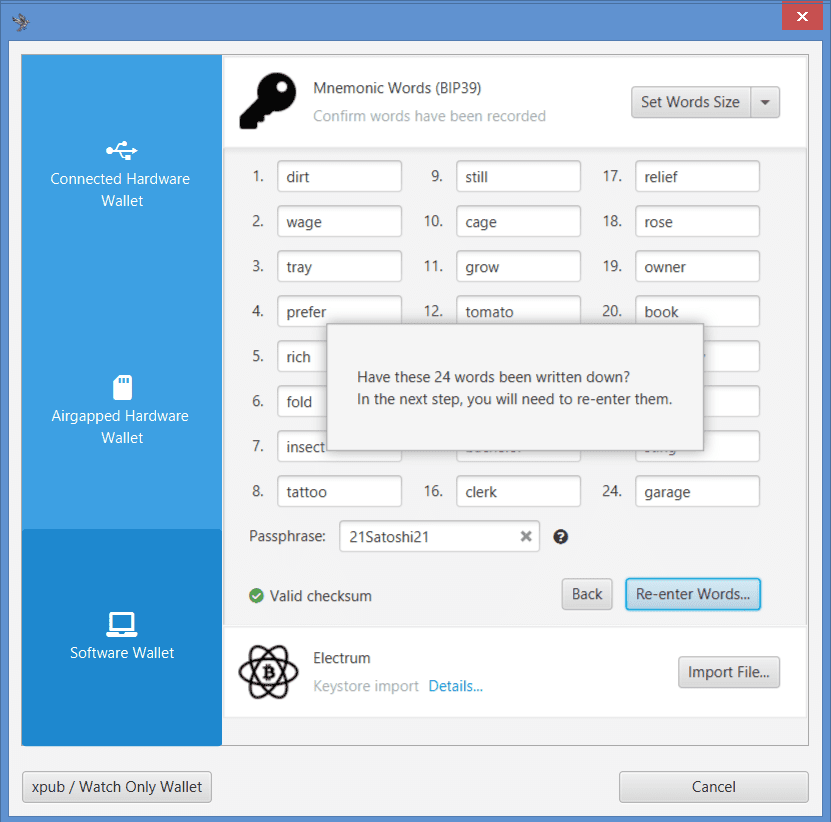Click word field 5 containing rich
Screen dimensions: 831x822
302,357
